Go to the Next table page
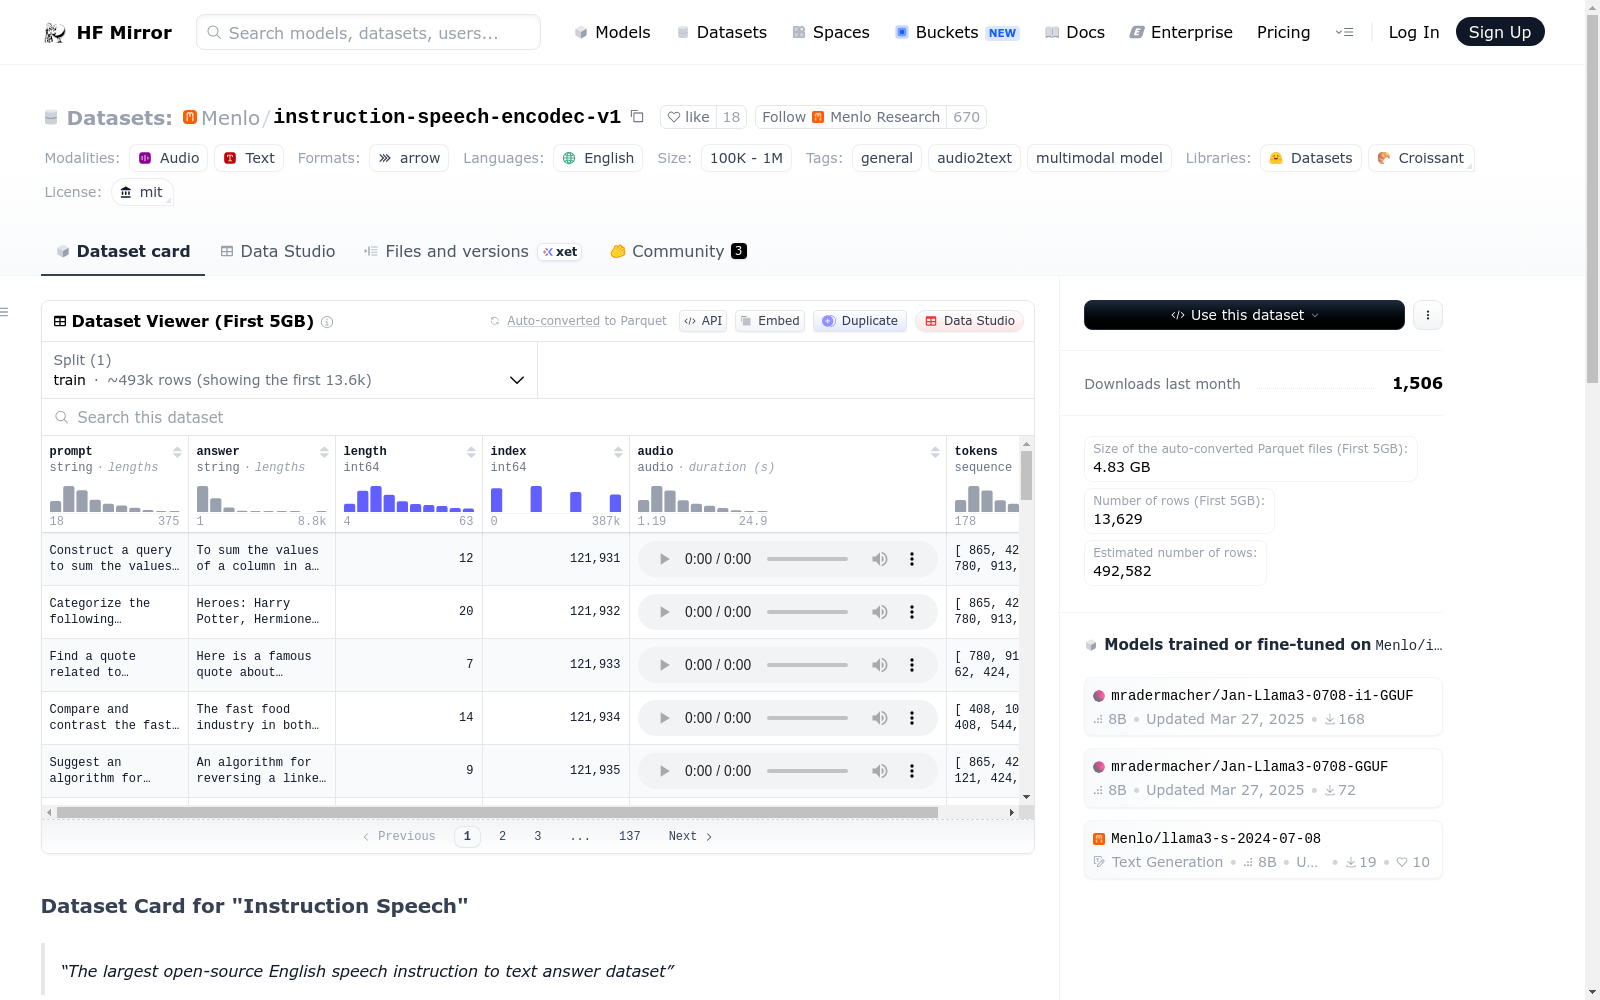Image resolution: width=1600 pixels, height=1000 pixels. pyautogui.click(x=690, y=836)
